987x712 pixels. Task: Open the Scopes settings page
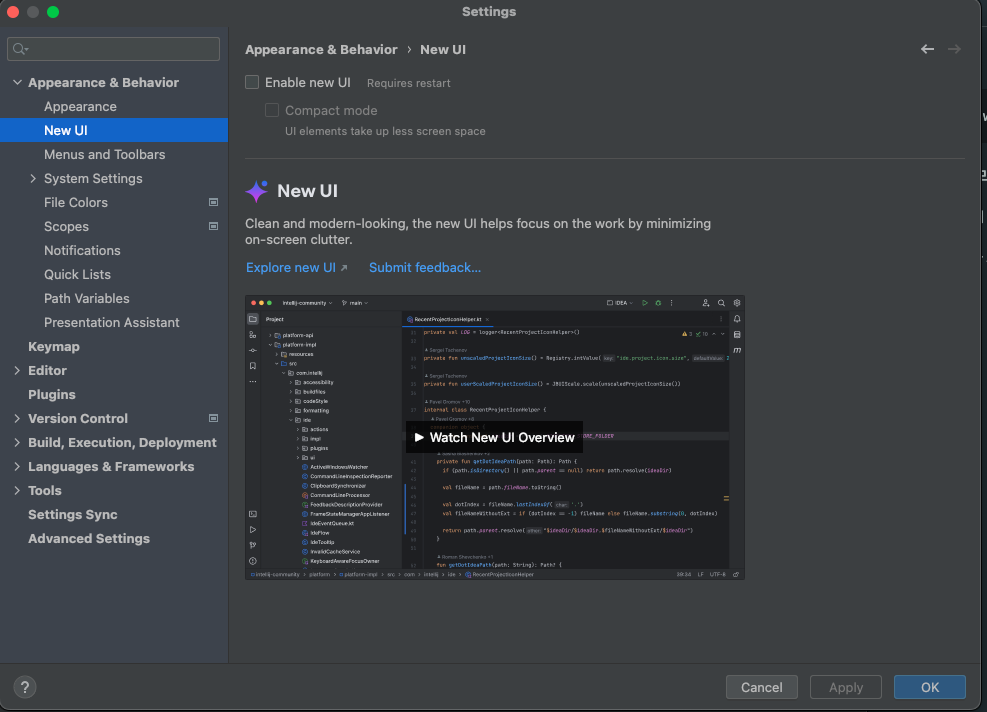pos(66,227)
